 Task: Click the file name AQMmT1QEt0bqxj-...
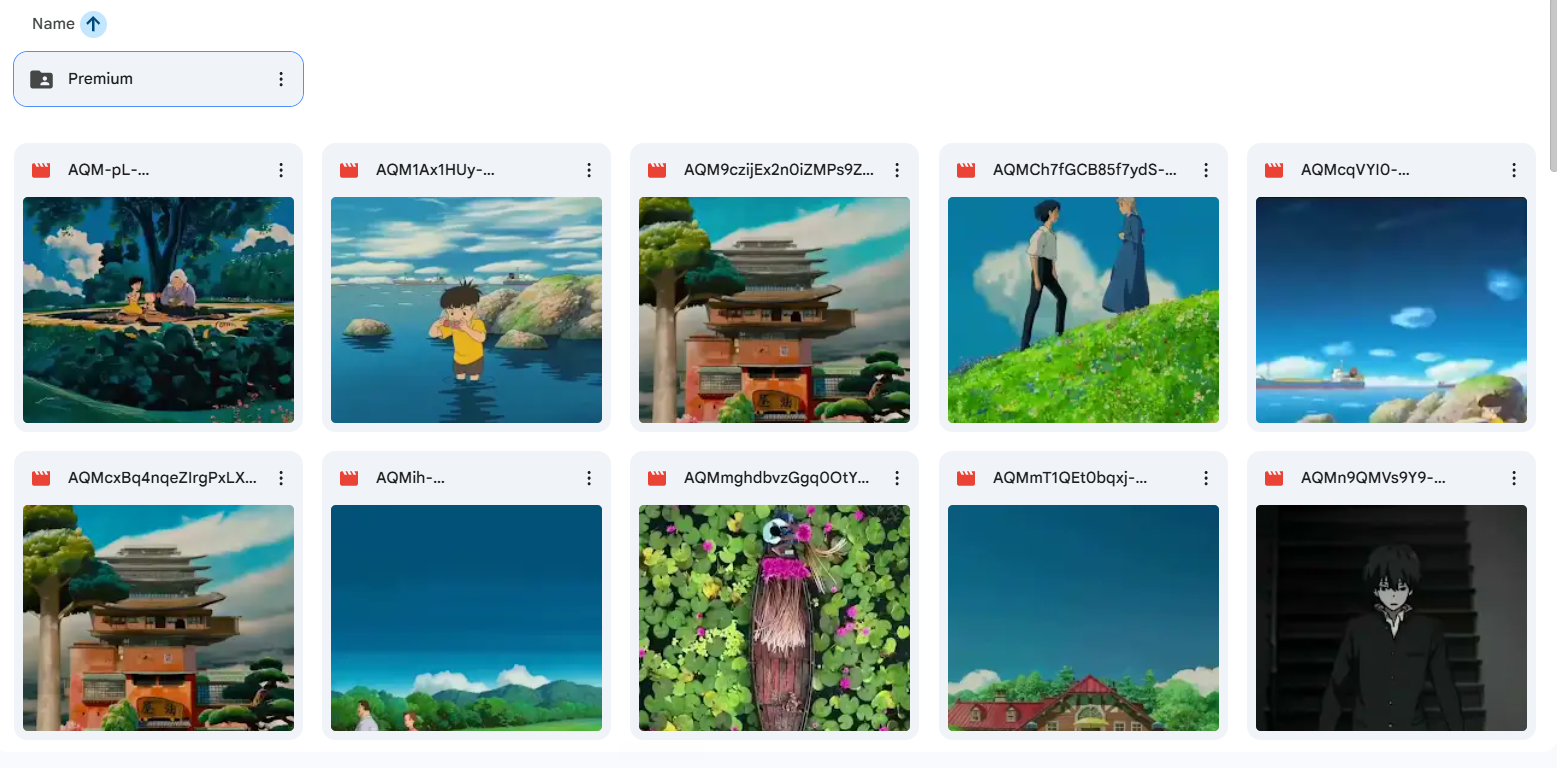point(1070,478)
